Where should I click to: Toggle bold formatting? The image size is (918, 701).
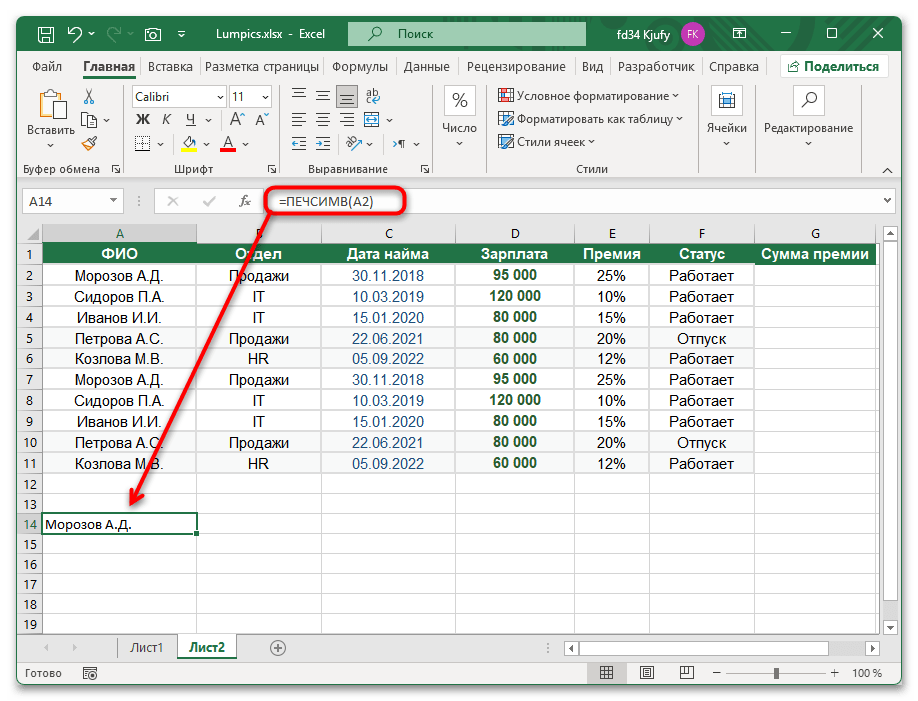[x=145, y=119]
